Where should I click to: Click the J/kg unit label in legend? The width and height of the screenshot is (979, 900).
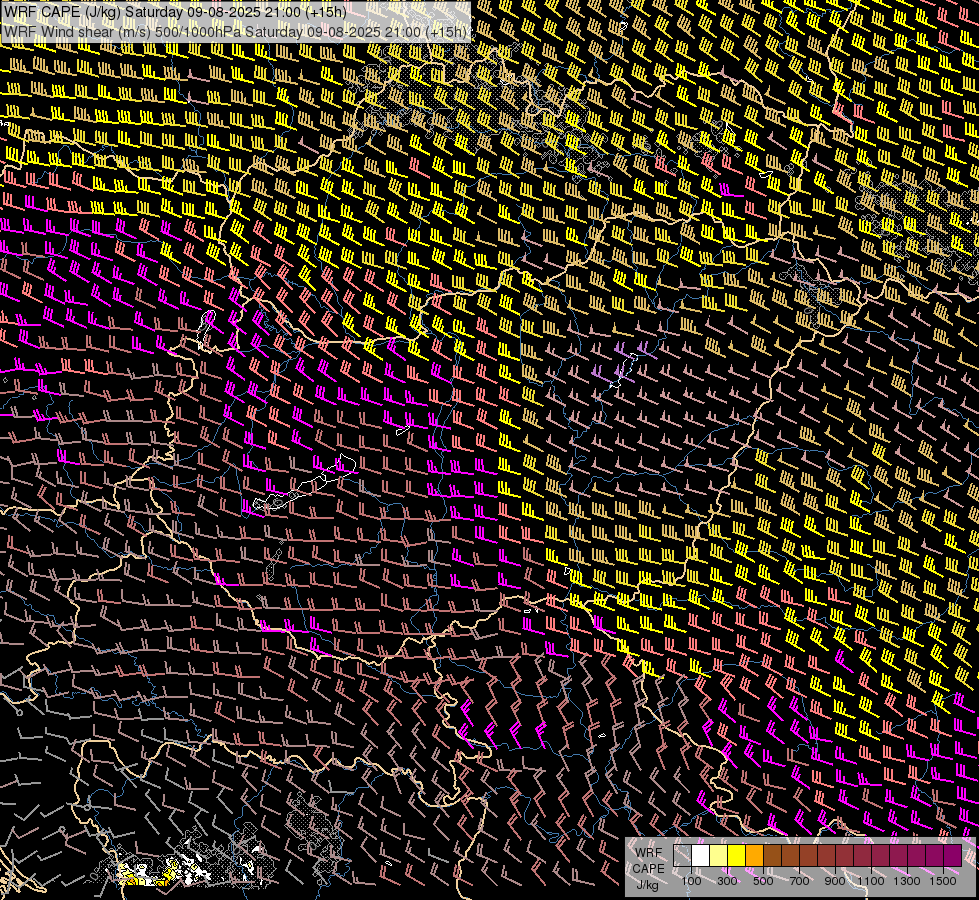647,884
